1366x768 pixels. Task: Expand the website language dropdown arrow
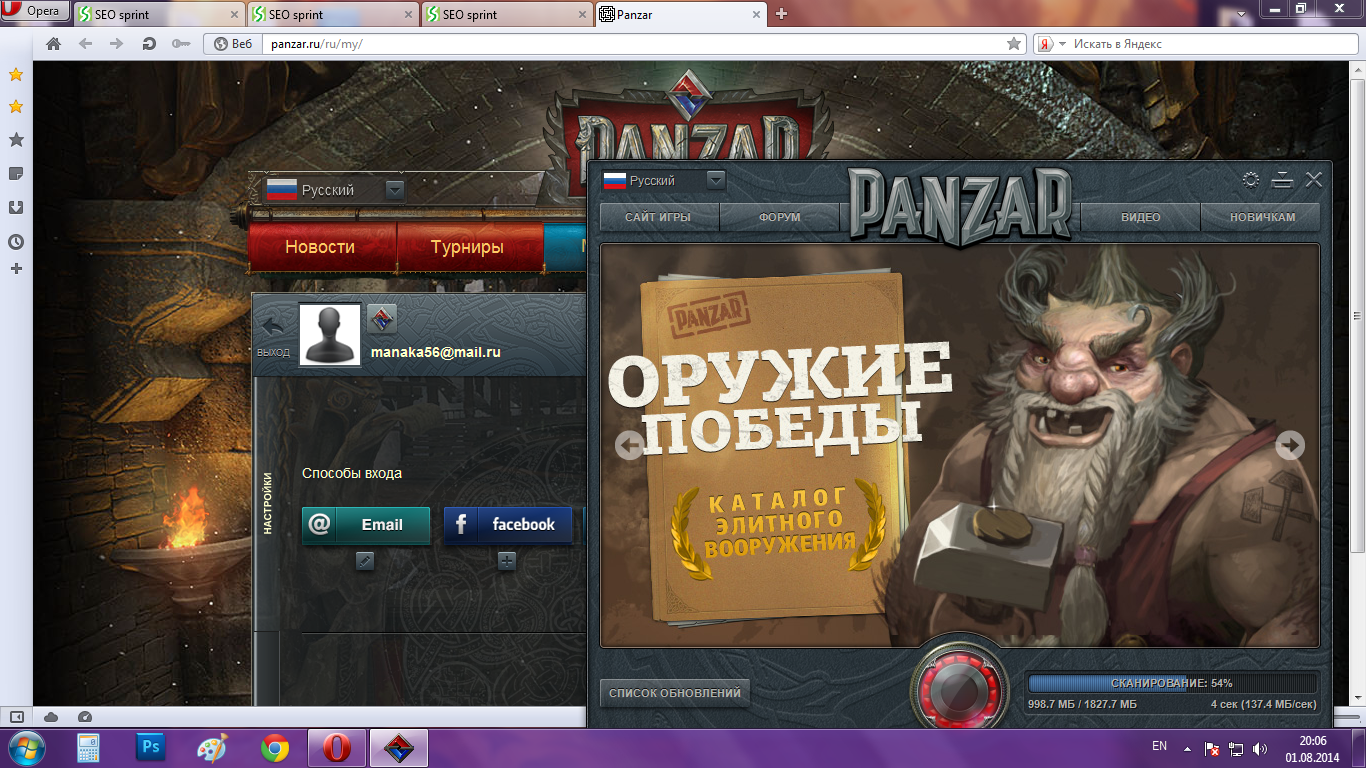click(x=395, y=190)
